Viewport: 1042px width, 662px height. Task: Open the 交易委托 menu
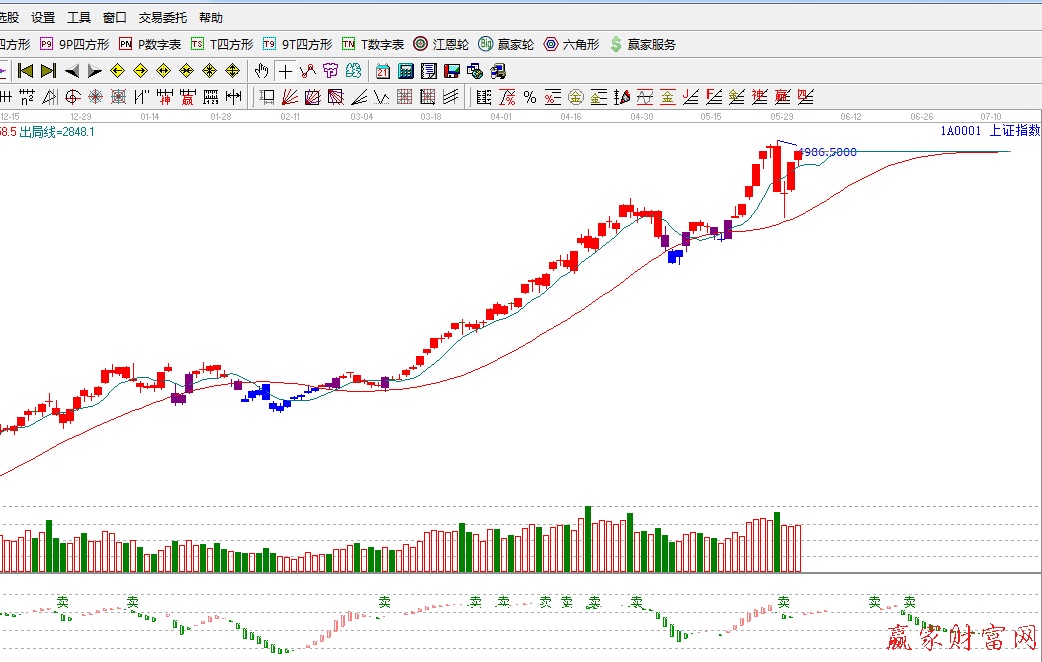point(162,18)
